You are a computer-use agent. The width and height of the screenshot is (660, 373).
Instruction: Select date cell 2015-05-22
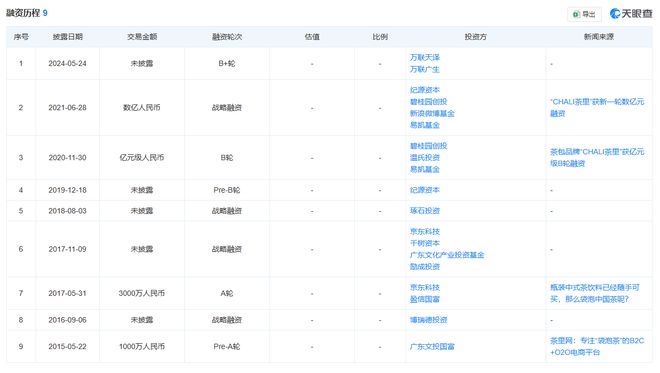[x=67, y=346]
